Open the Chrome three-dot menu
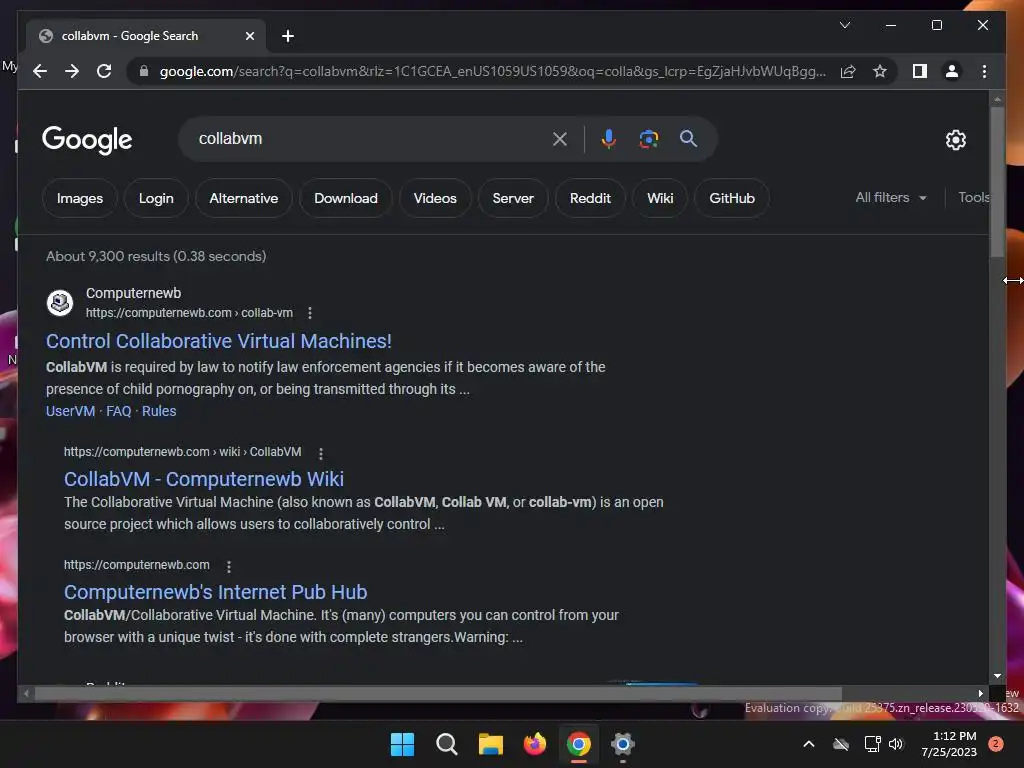Screen dimensions: 1024x768 (x=984, y=71)
